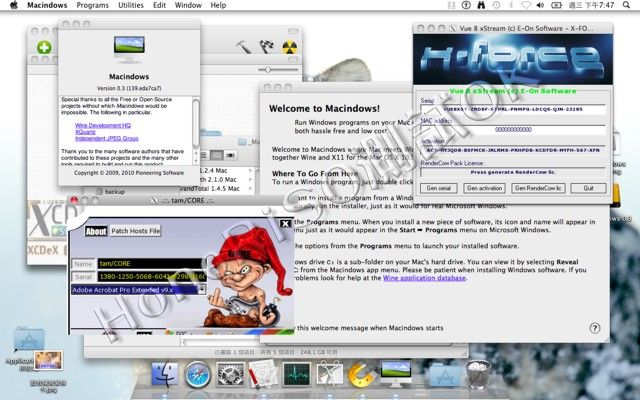Open System Preferences in the Dock

point(232,378)
